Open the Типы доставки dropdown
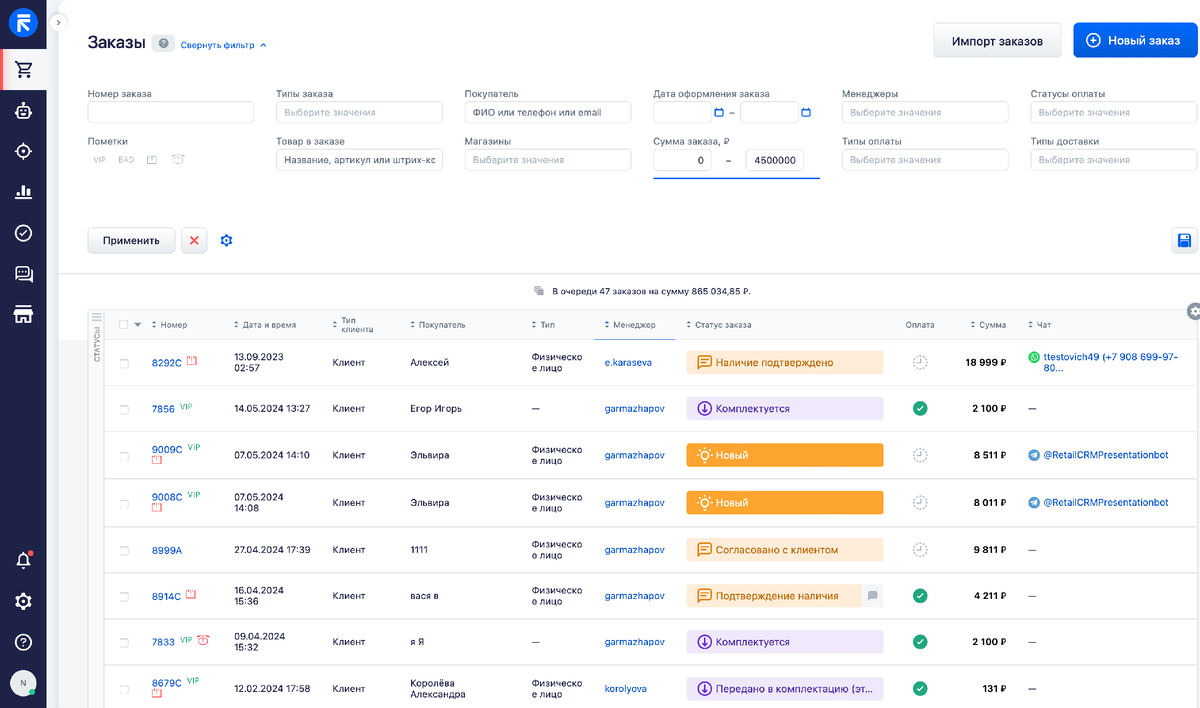Viewport: 1200px width, 708px height. coord(1113,159)
